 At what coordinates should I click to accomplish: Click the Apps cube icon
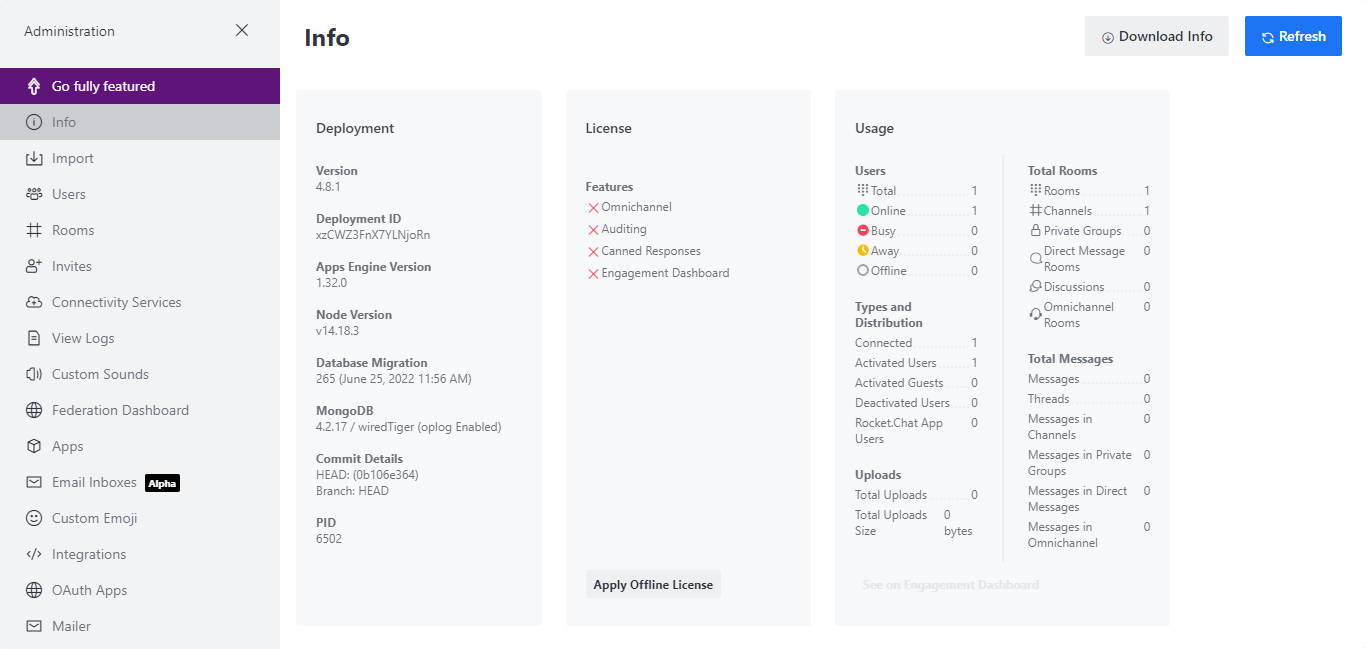34,446
